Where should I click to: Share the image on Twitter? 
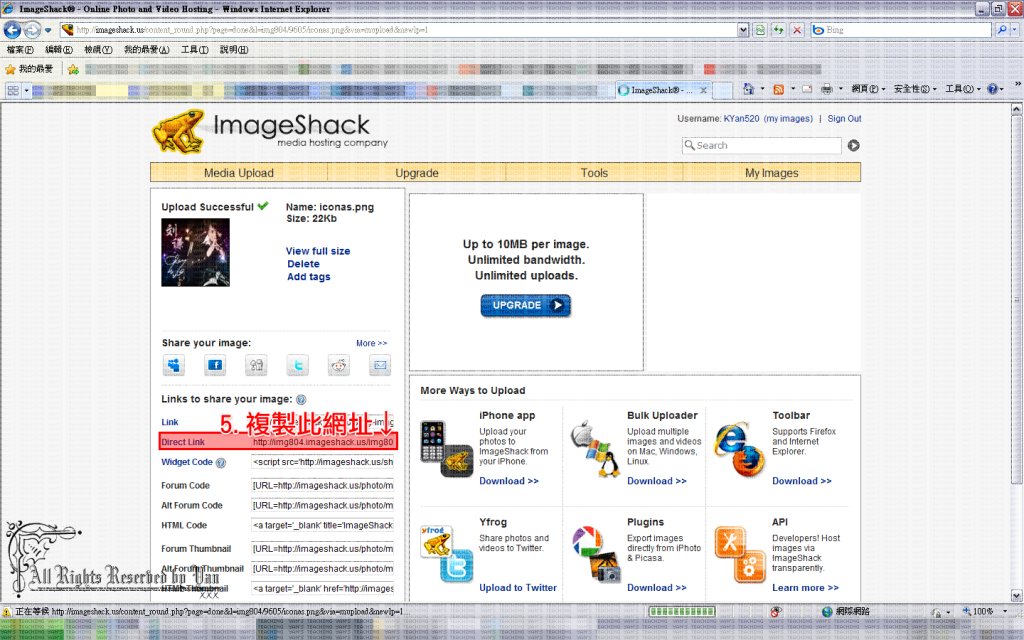pyautogui.click(x=298, y=365)
